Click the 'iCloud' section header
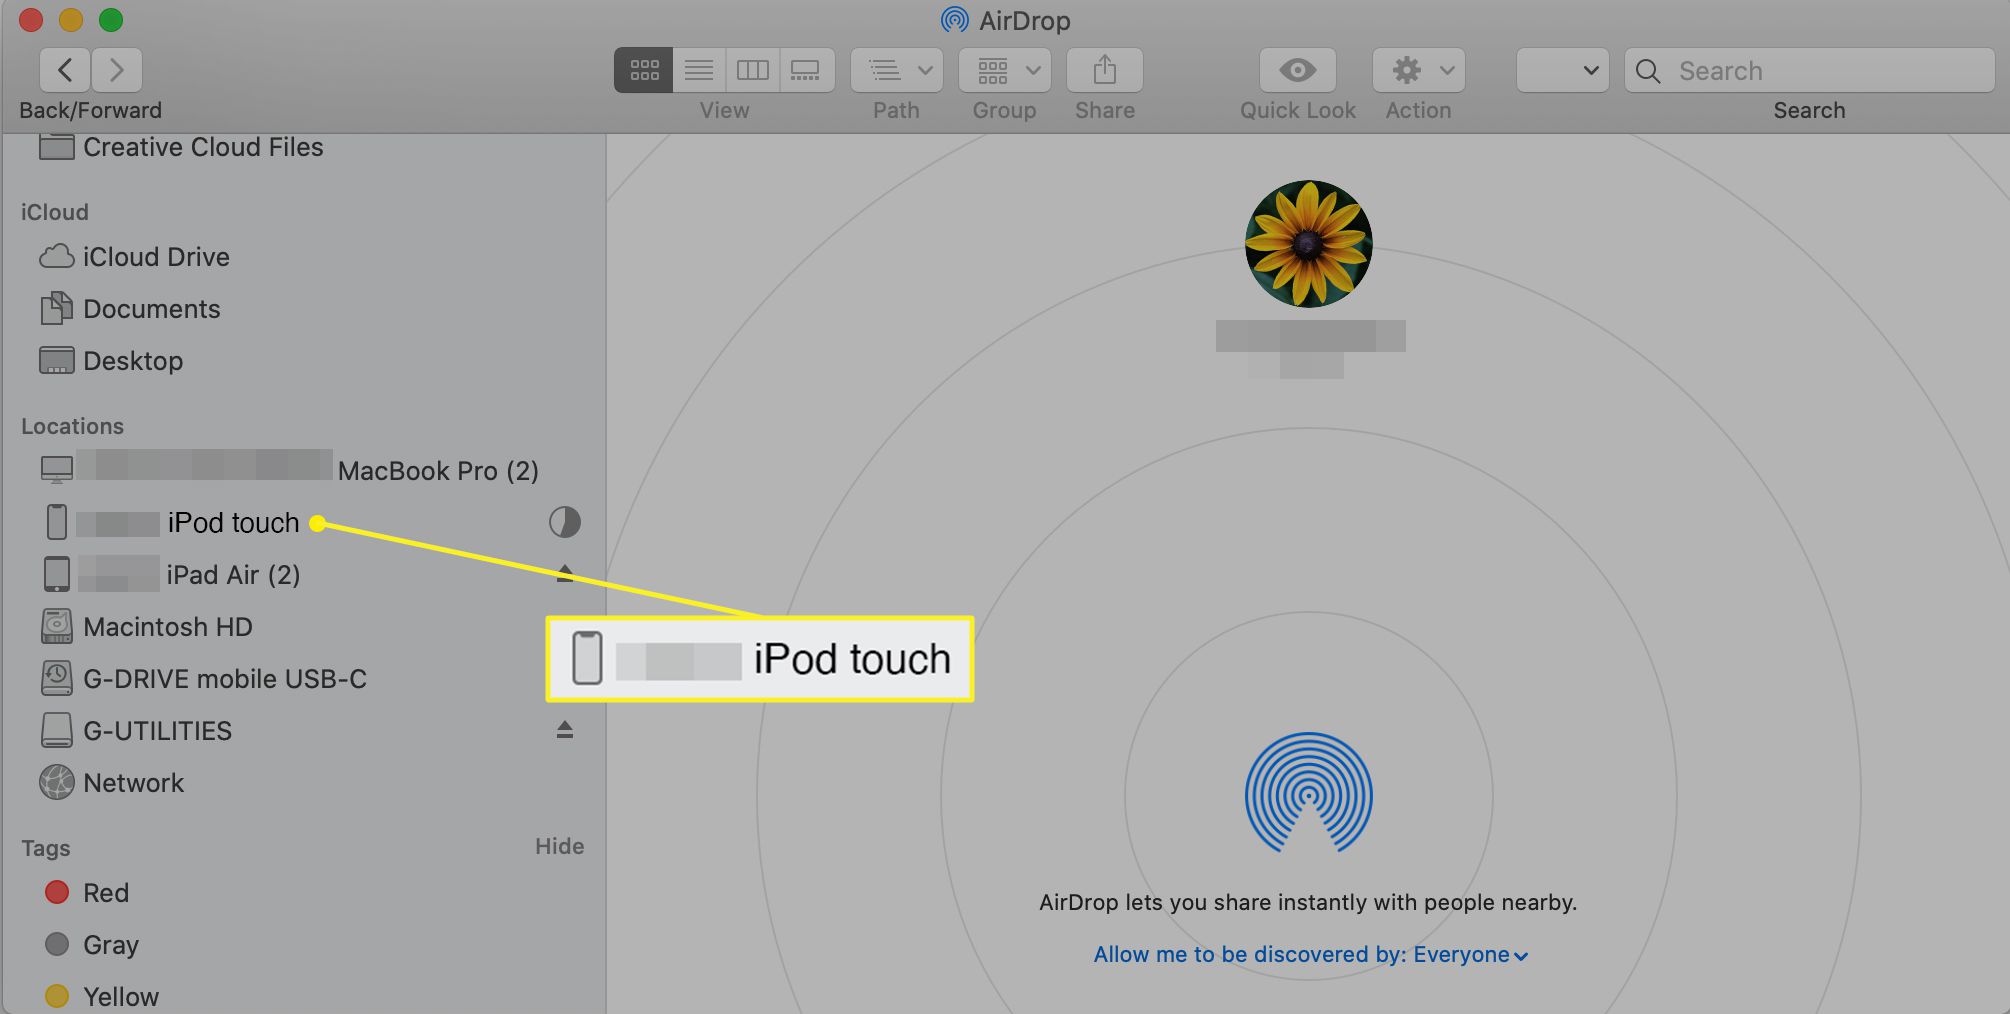The height and width of the screenshot is (1014, 2010). point(54,212)
